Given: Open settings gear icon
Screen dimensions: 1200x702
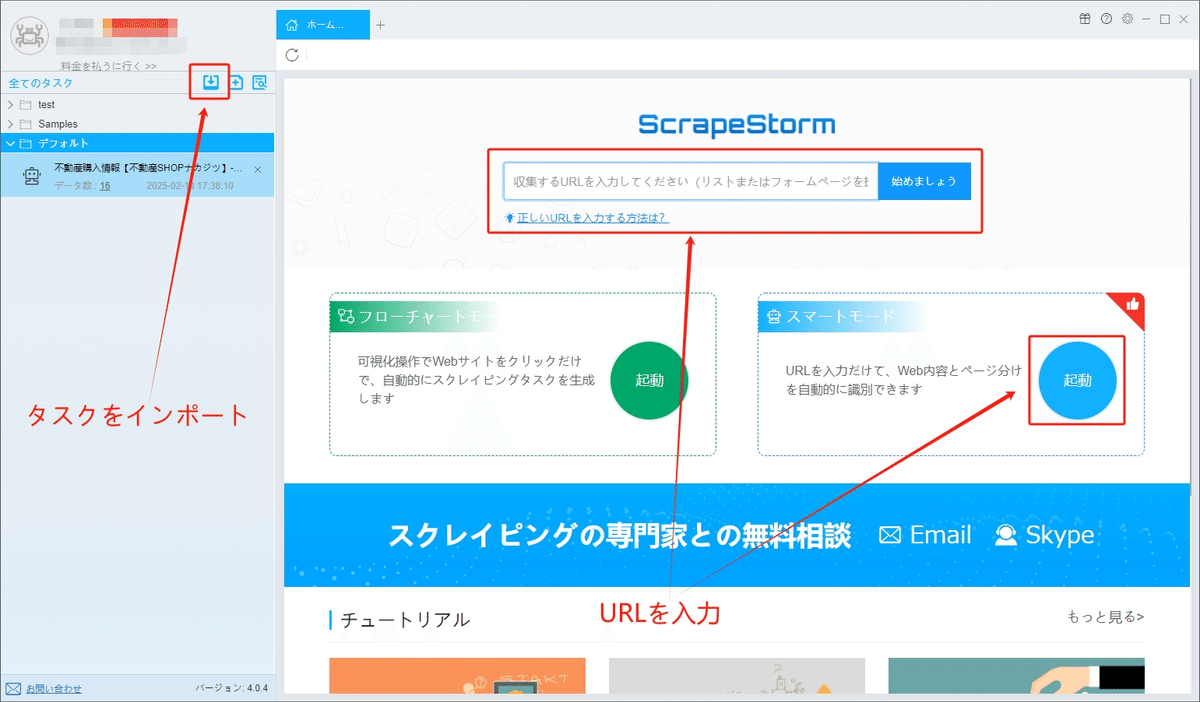Looking at the screenshot, I should tap(1127, 19).
